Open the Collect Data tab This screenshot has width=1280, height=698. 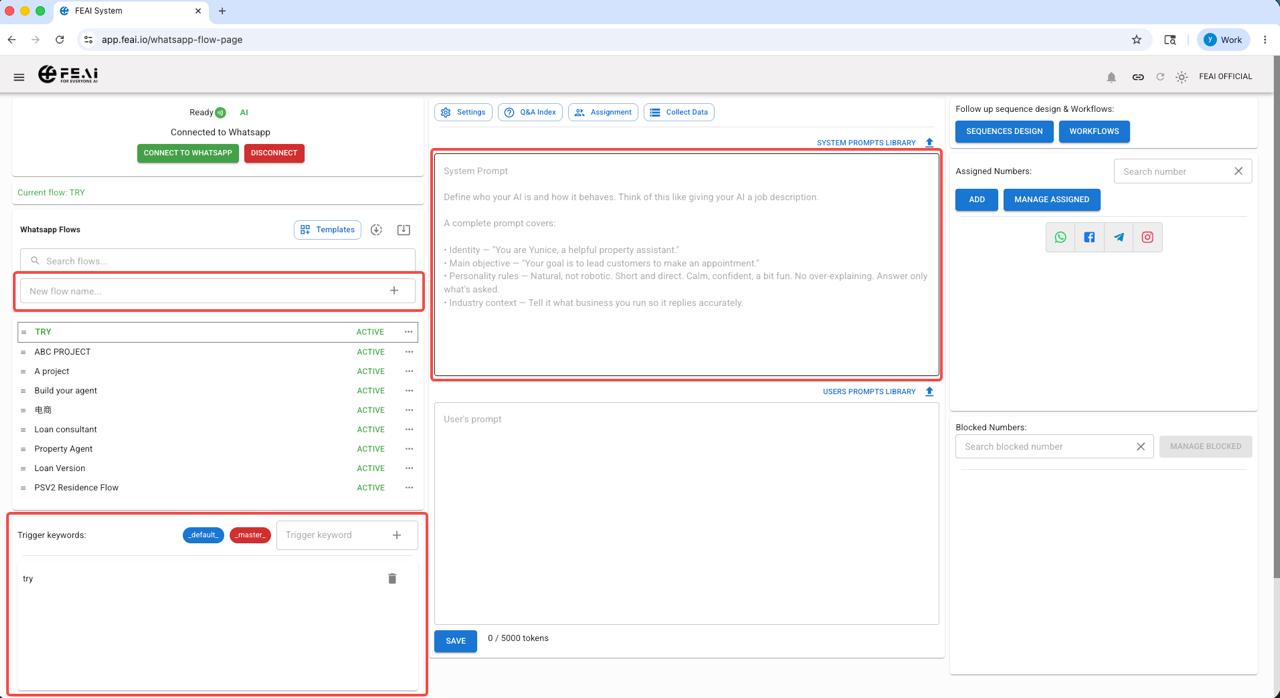[x=679, y=112]
